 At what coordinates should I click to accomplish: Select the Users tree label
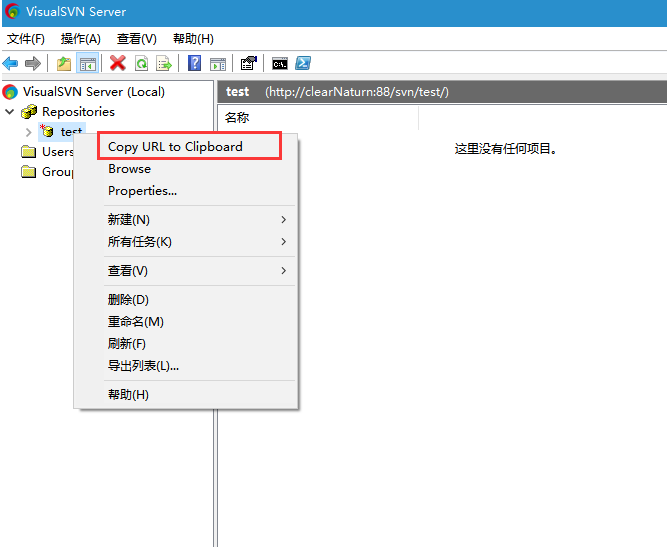tap(58, 152)
